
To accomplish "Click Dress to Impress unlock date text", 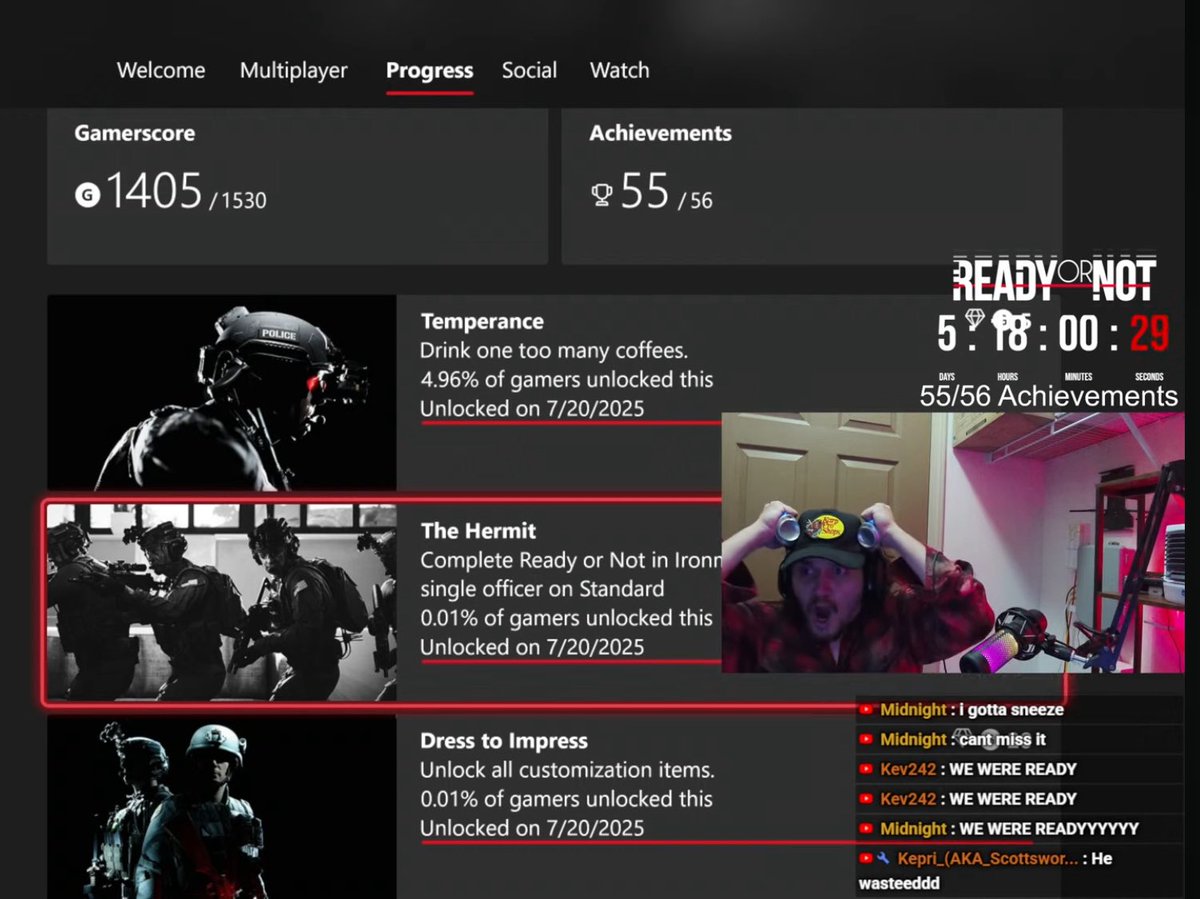I will click(532, 828).
